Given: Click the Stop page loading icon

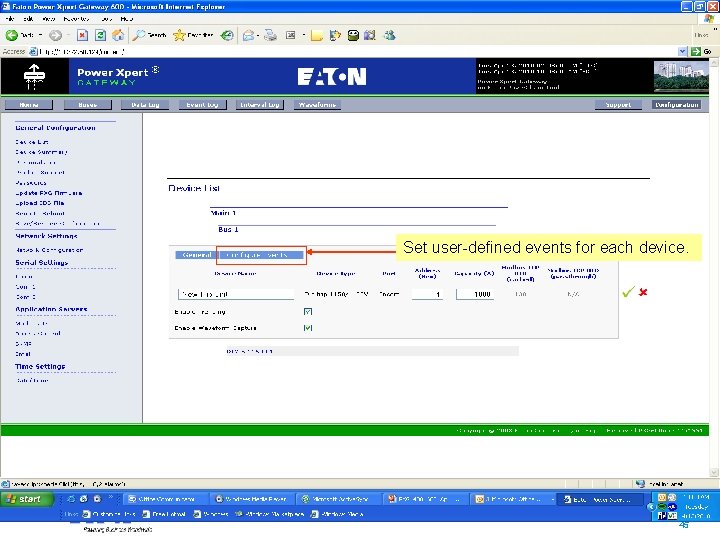Looking at the screenshot, I should coord(82,35).
